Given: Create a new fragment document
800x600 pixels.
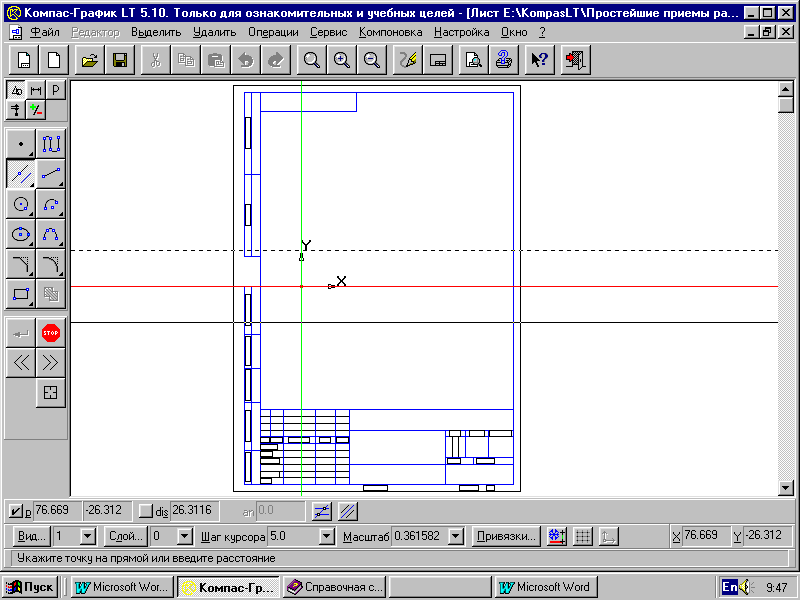Looking at the screenshot, I should pos(54,60).
